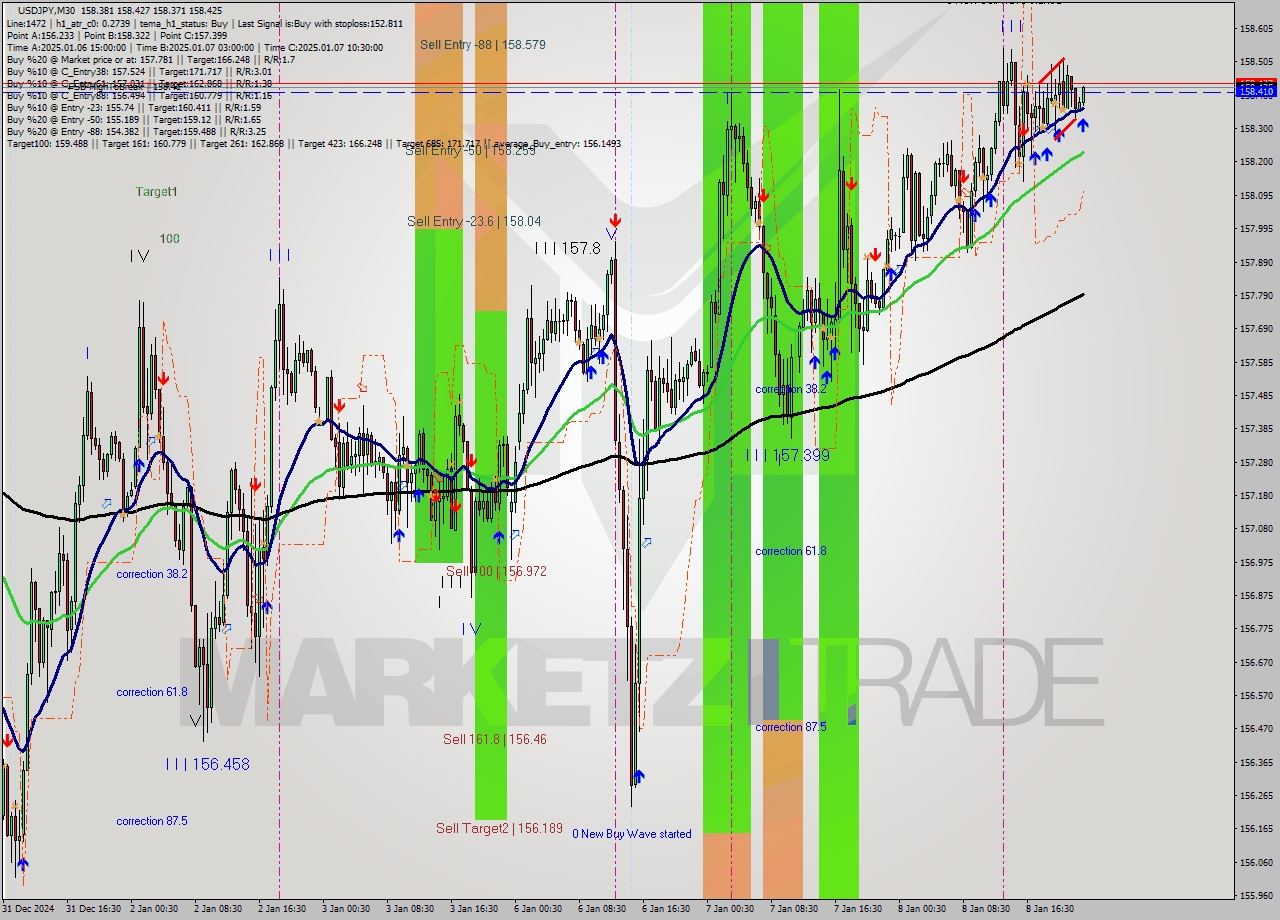Select price axis value 157.995
The width and height of the screenshot is (1280, 920).
pyautogui.click(x=1257, y=229)
